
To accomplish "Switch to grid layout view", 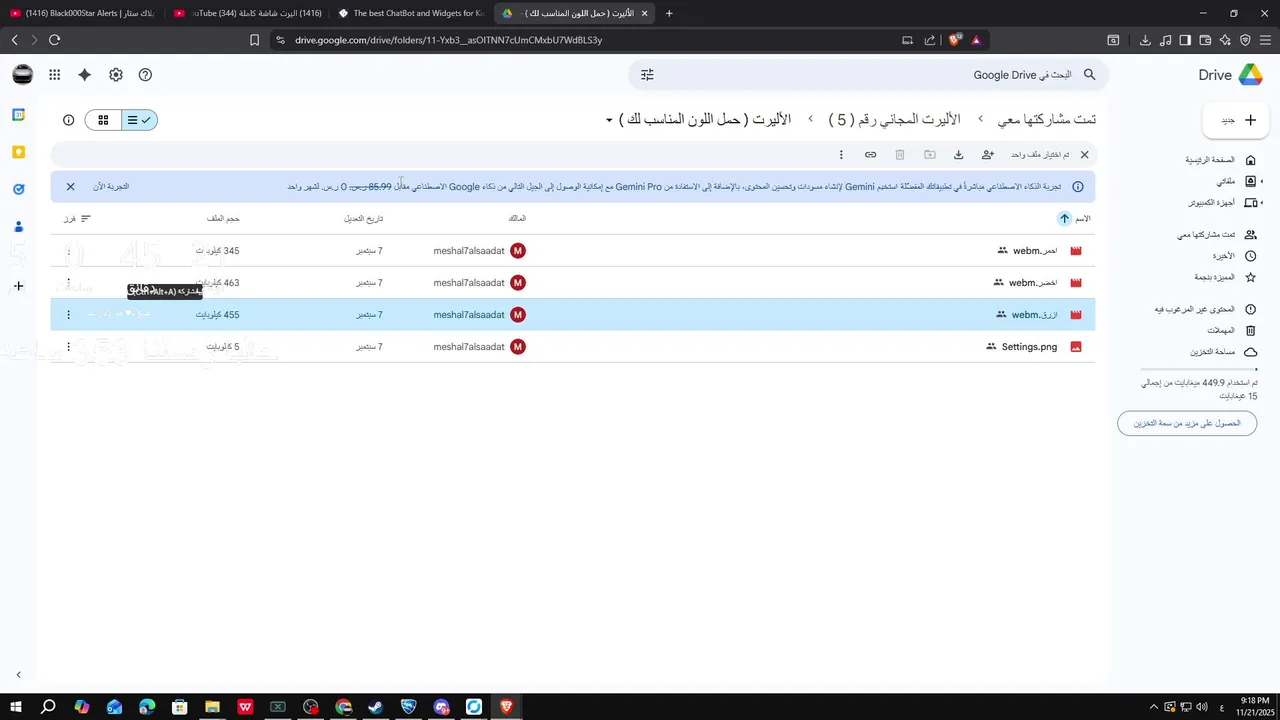I will tap(103, 120).
